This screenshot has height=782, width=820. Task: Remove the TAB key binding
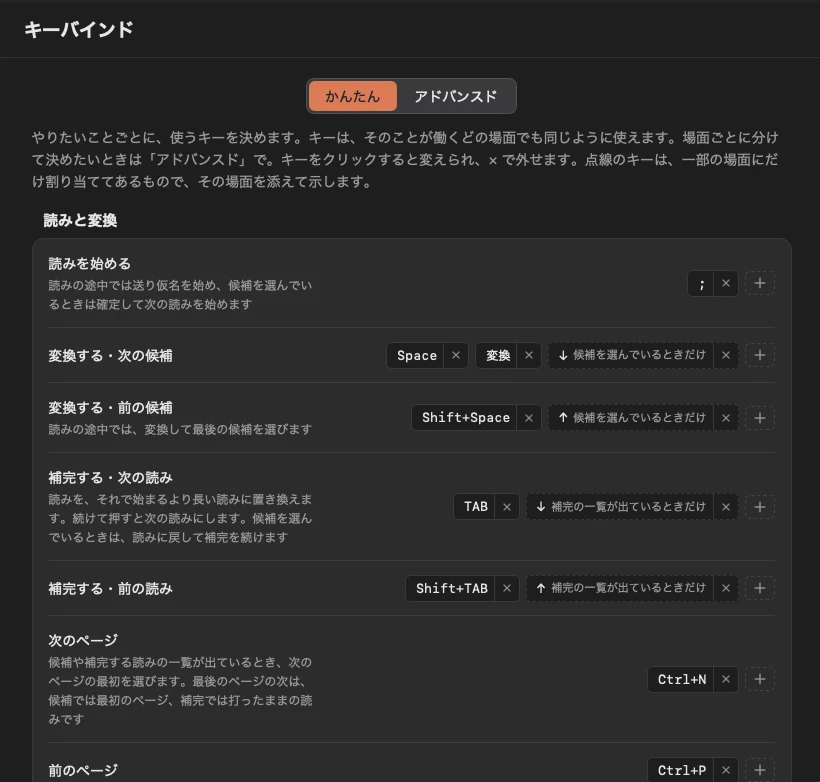click(x=507, y=507)
